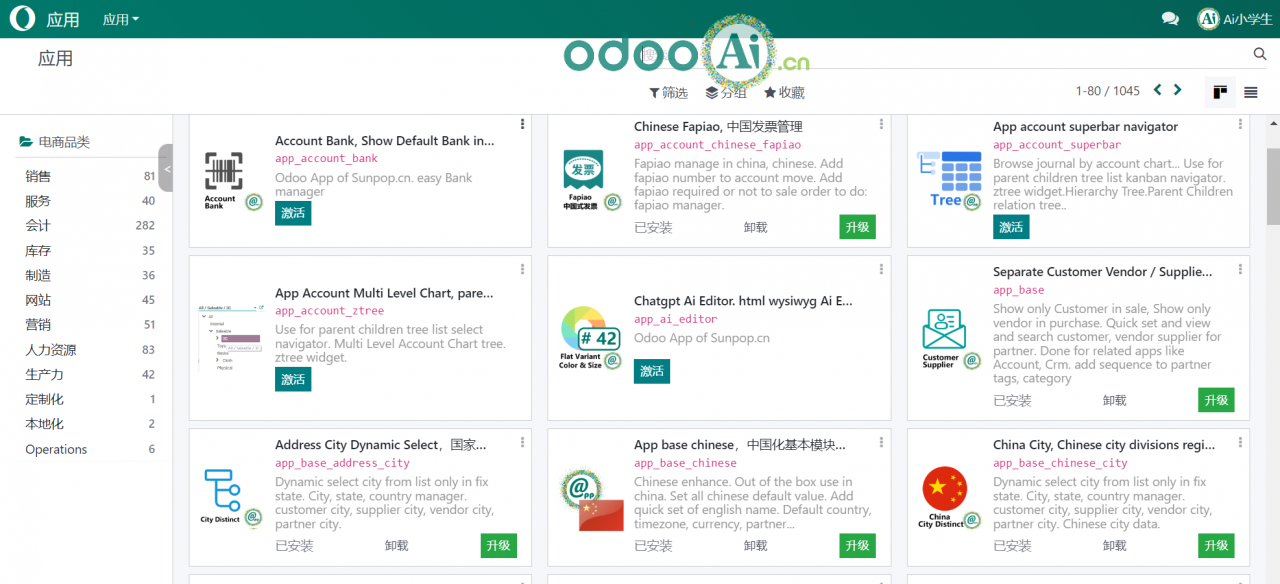This screenshot has width=1280, height=584.
Task: Click the China City flag app icon
Action: [x=950, y=497]
